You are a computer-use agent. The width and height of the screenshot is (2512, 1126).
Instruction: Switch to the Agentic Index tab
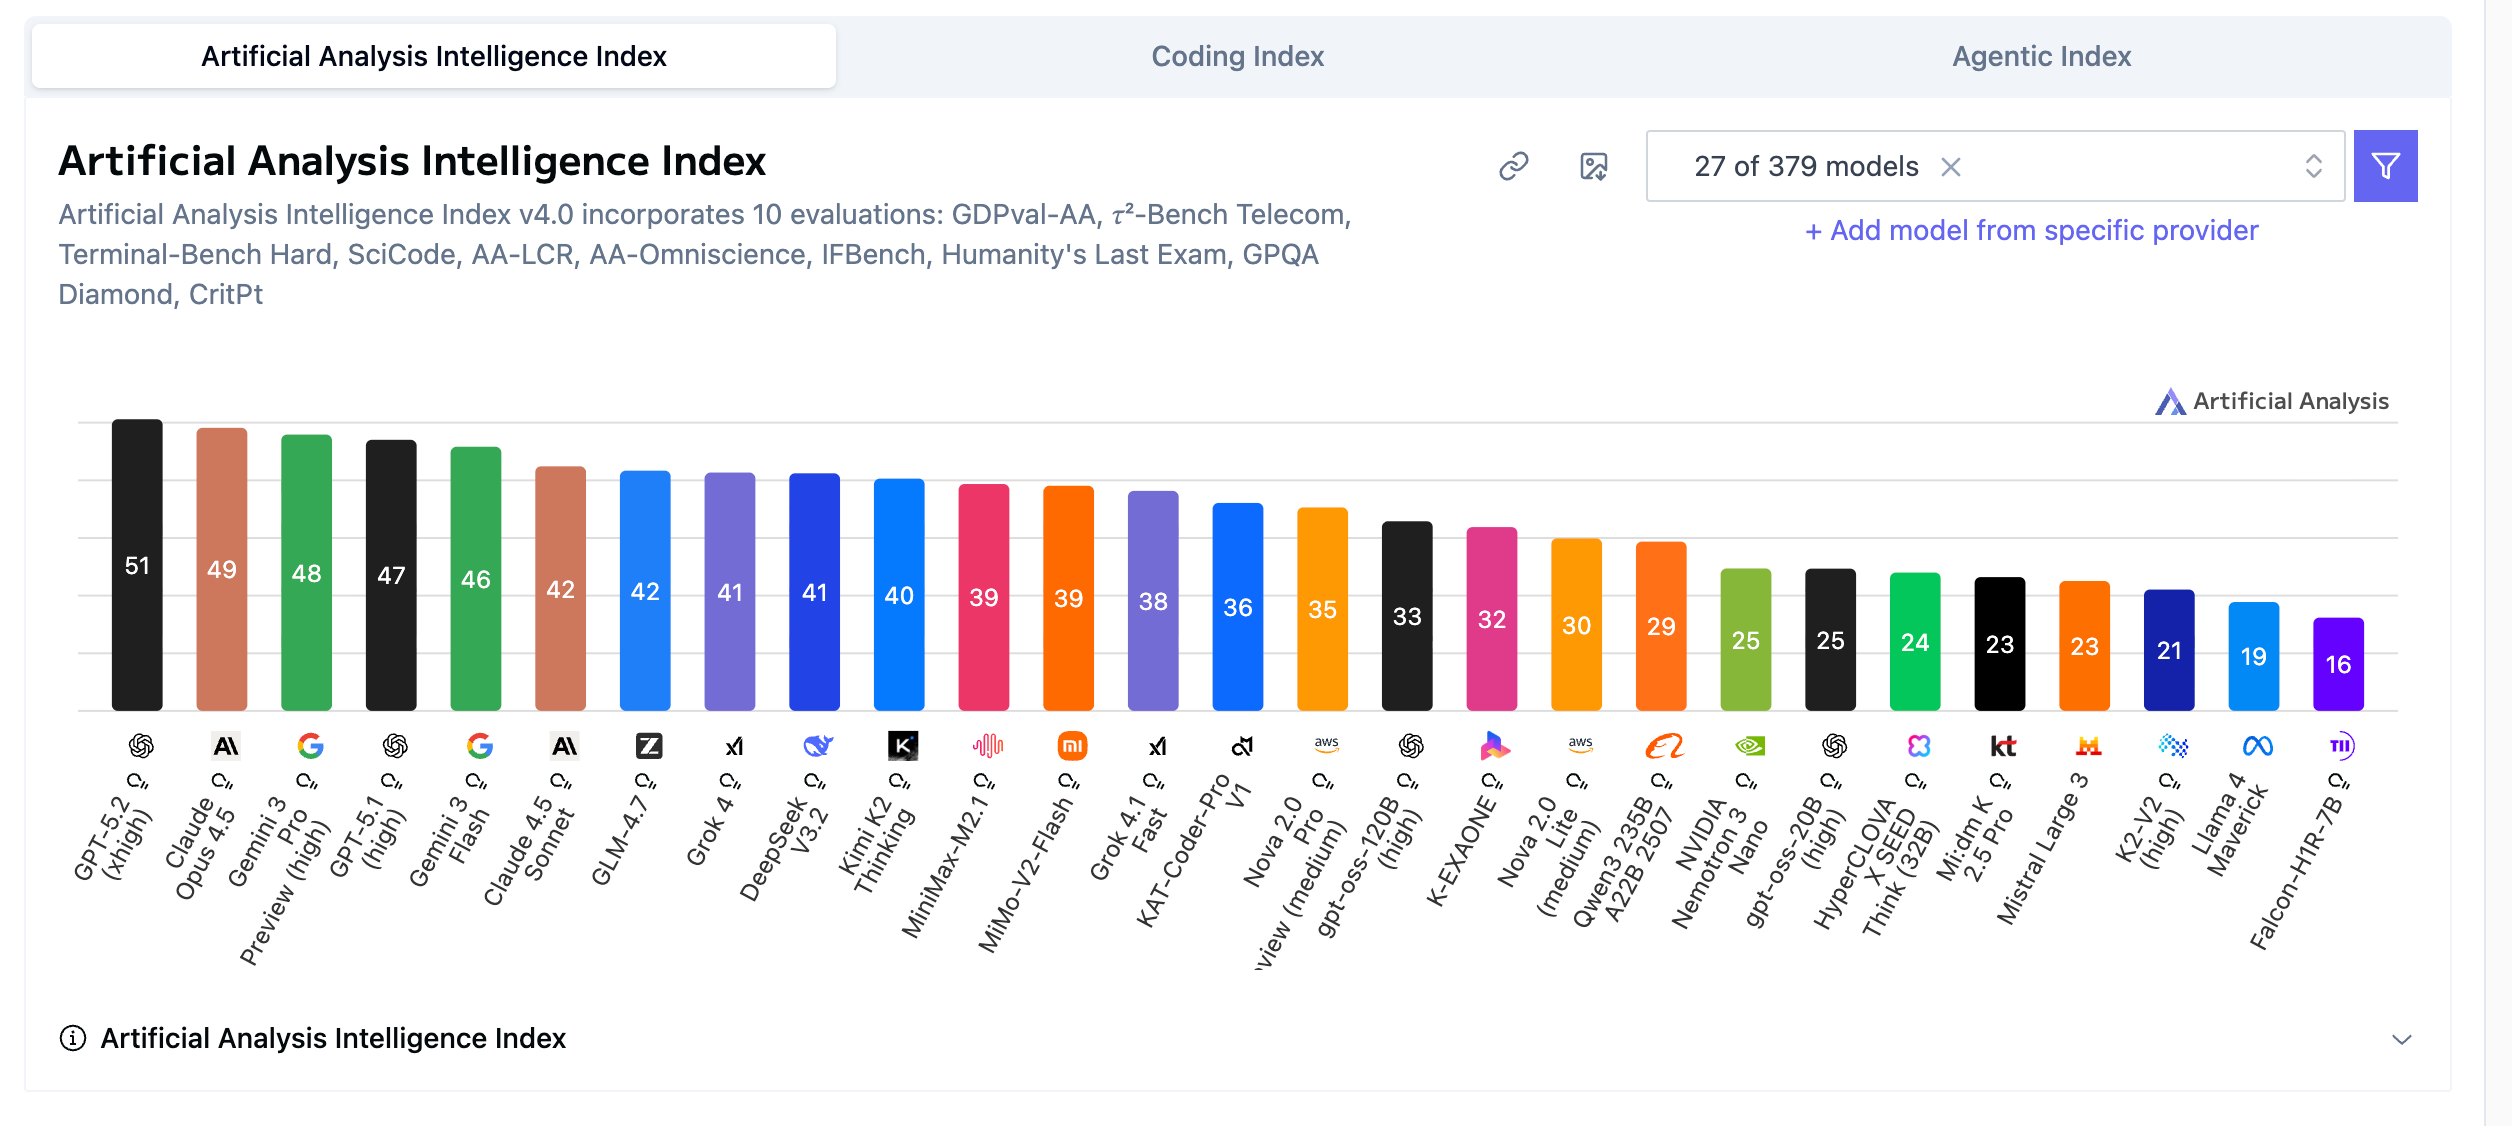click(2041, 56)
